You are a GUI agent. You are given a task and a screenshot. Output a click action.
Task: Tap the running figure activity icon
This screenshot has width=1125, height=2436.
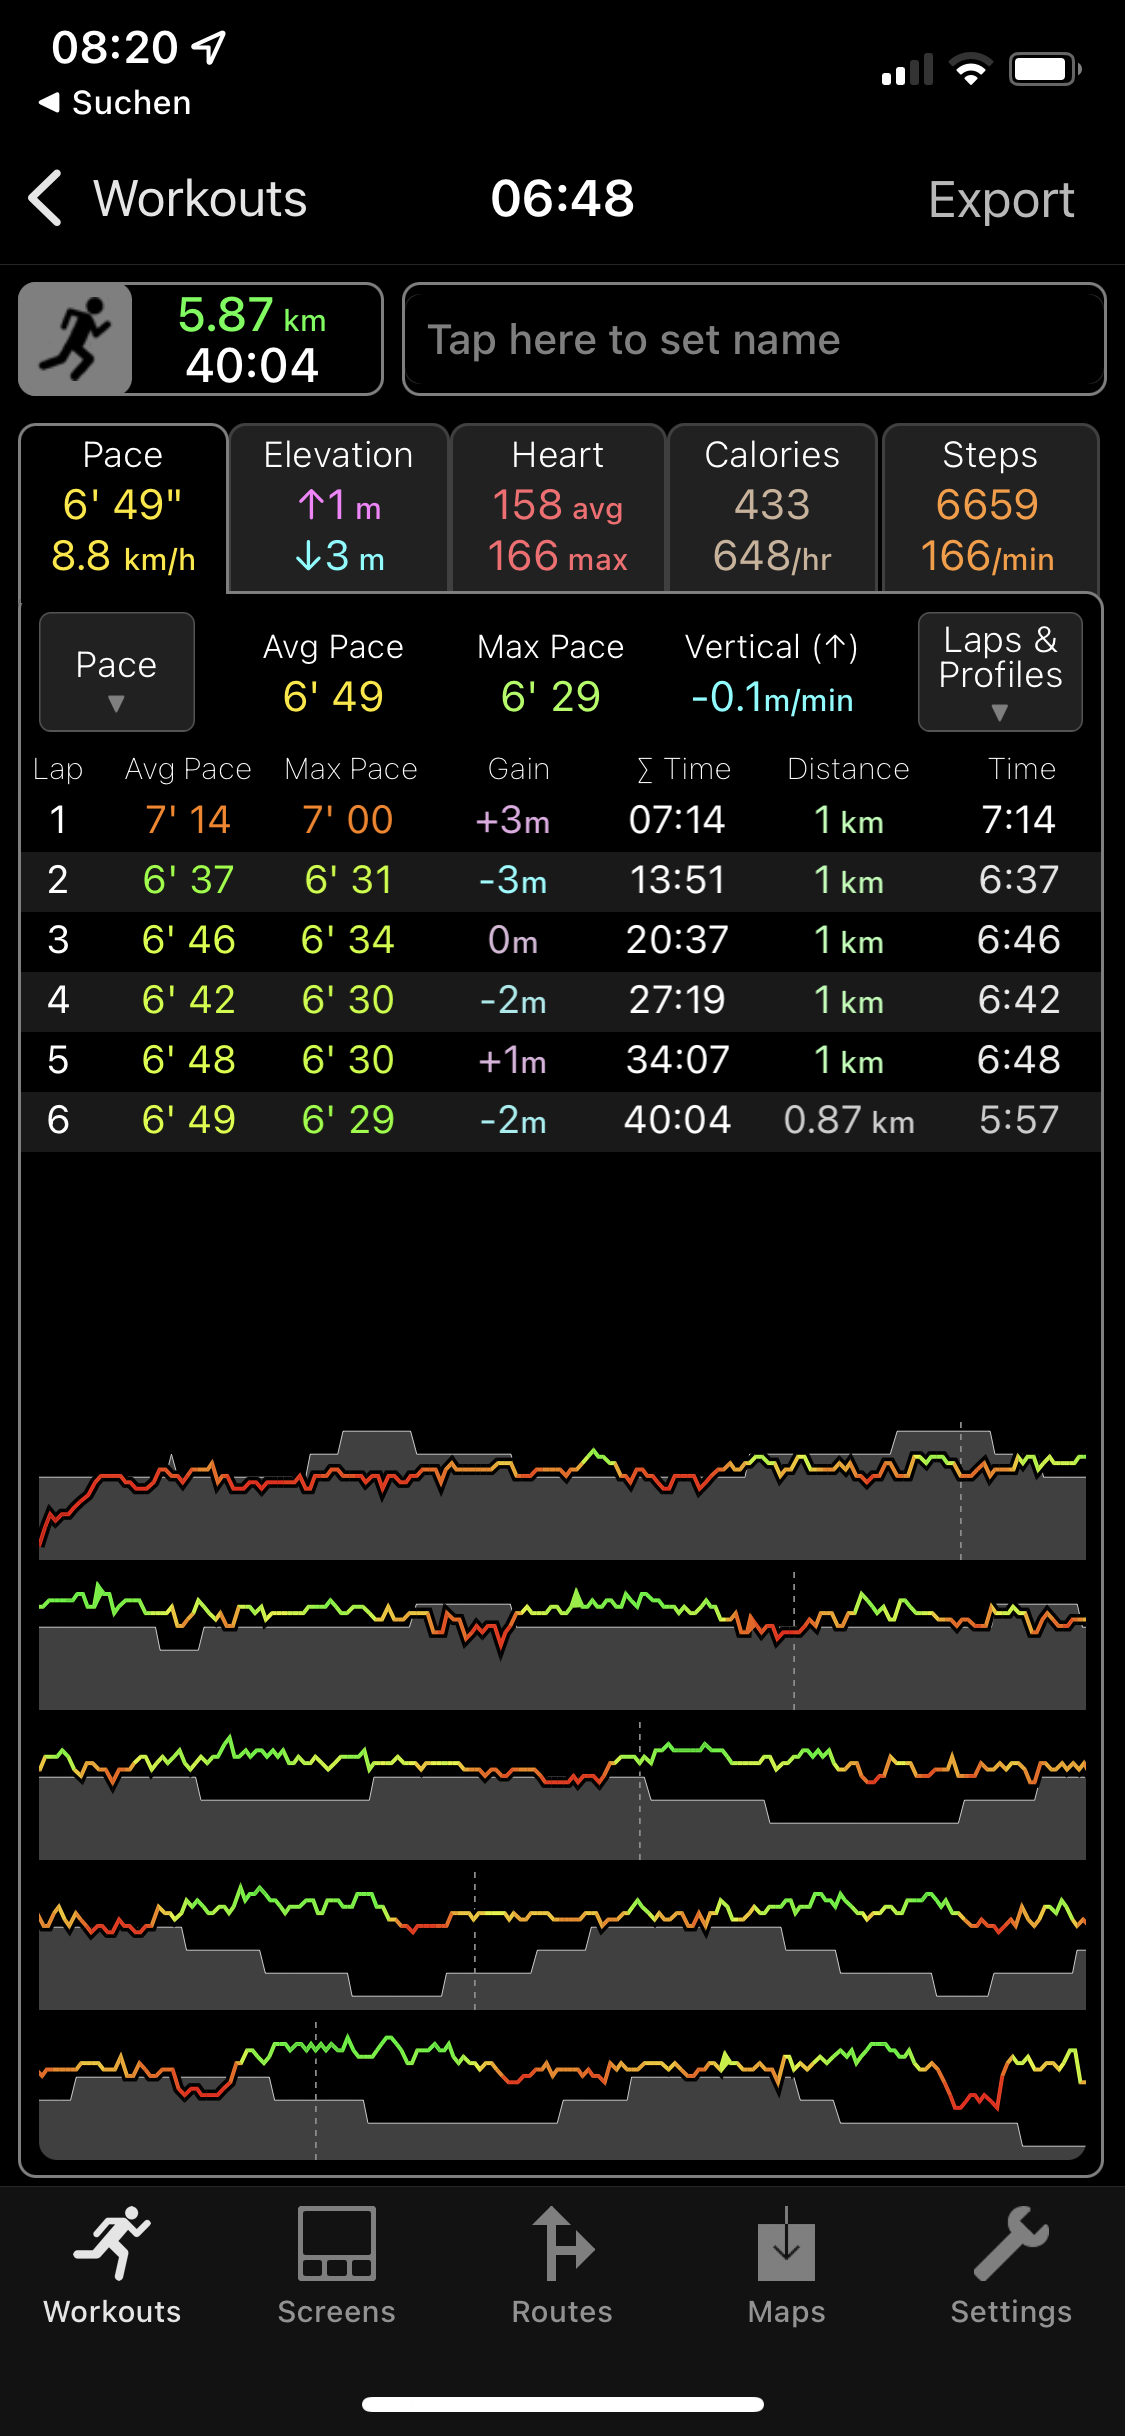click(x=76, y=339)
